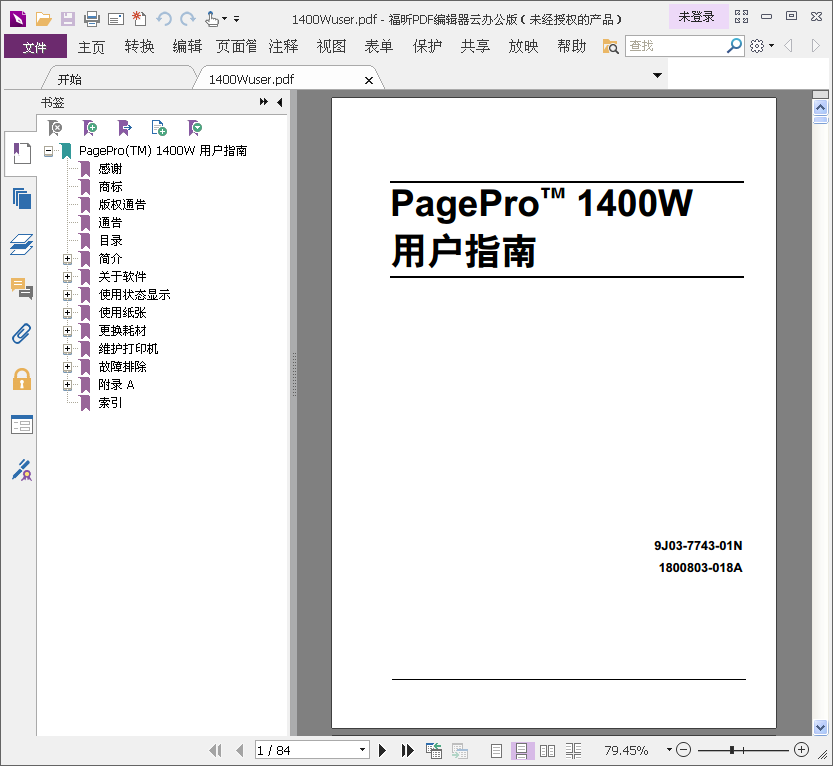Viewport: 833px width, 766px height.
Task: Go to the next page
Action: [382, 750]
